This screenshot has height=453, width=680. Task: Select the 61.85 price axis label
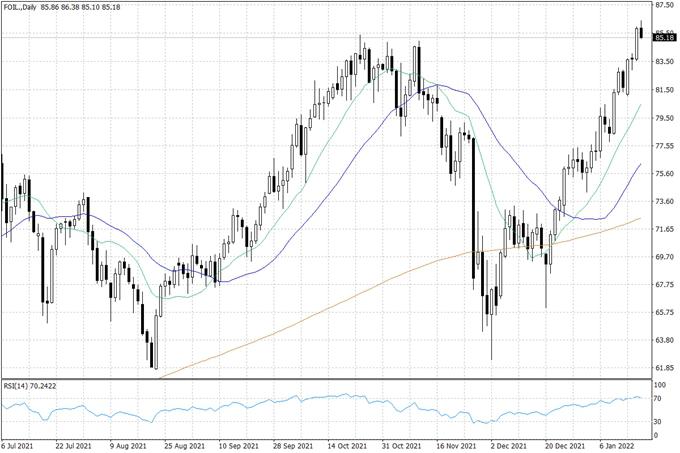coord(663,368)
